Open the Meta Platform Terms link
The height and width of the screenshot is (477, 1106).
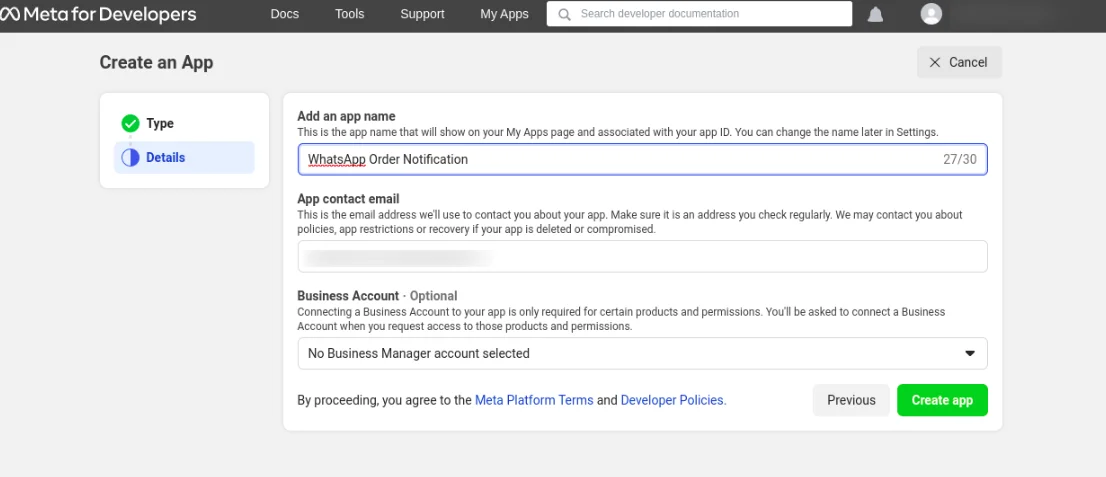[534, 400]
